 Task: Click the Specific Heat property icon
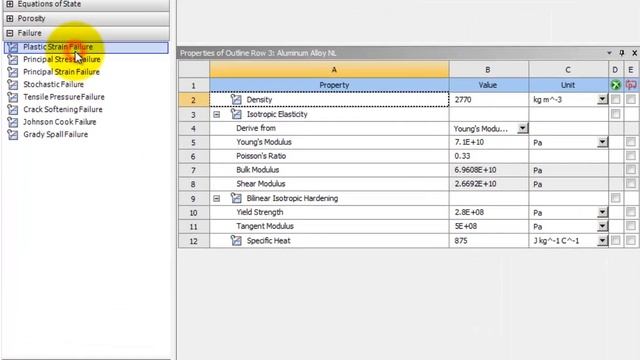(x=236, y=240)
